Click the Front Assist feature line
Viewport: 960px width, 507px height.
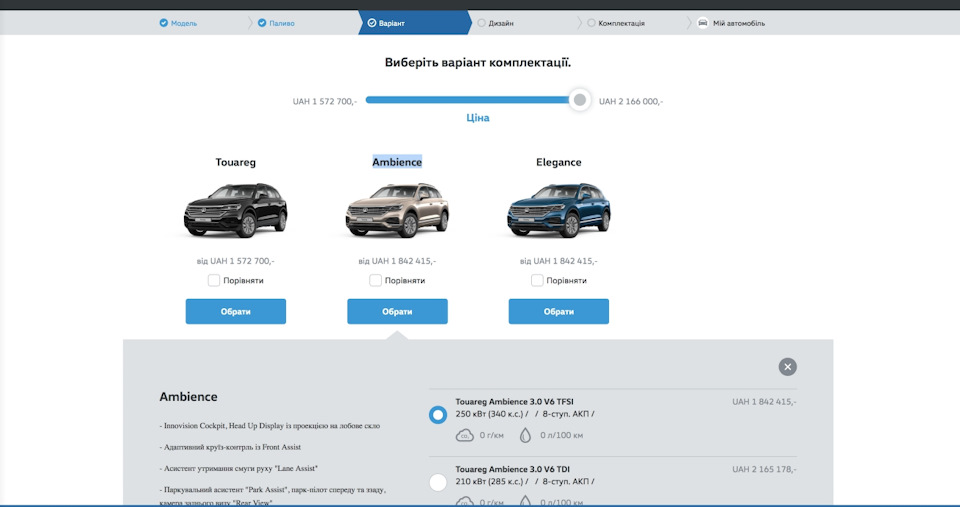(x=230, y=447)
